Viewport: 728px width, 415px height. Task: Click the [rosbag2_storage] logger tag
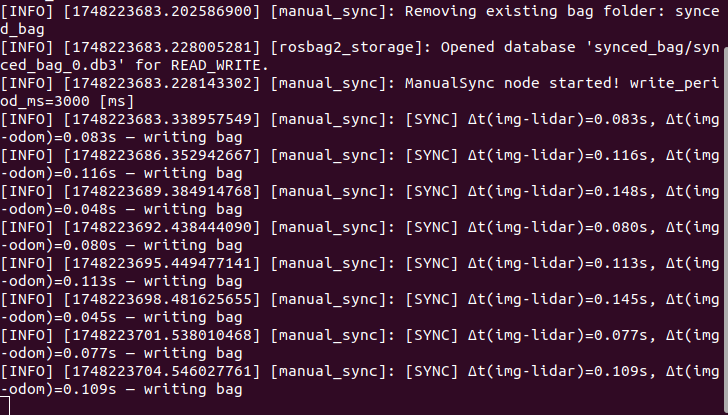pos(337,48)
